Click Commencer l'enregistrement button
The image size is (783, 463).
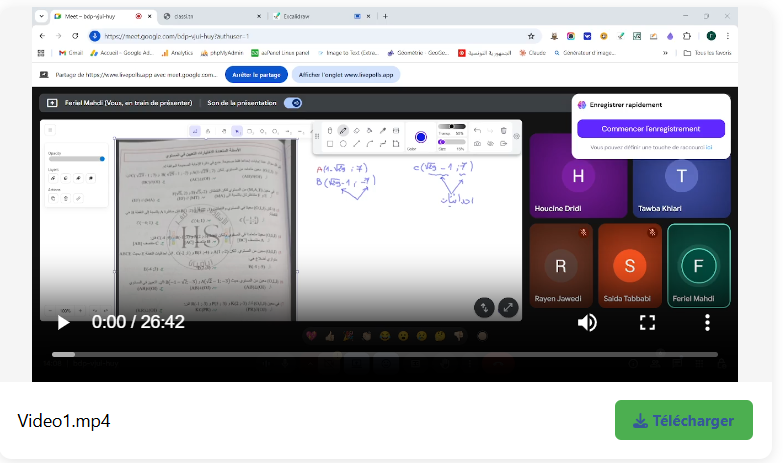click(x=650, y=129)
